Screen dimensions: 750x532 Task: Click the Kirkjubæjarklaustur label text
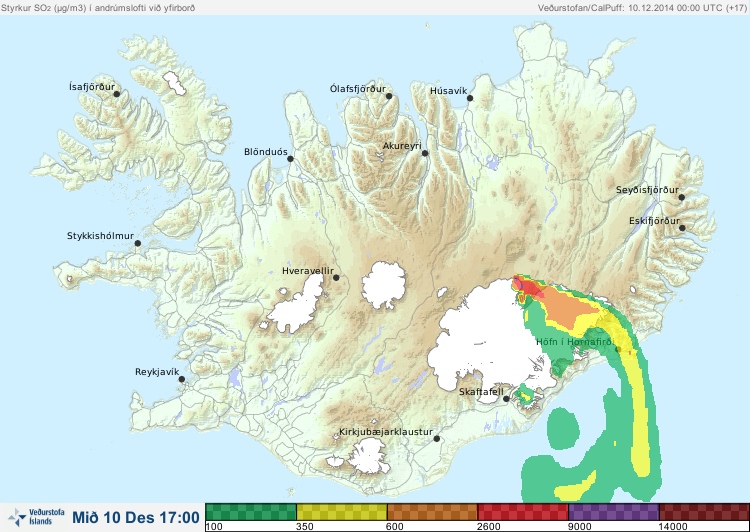[x=386, y=432]
